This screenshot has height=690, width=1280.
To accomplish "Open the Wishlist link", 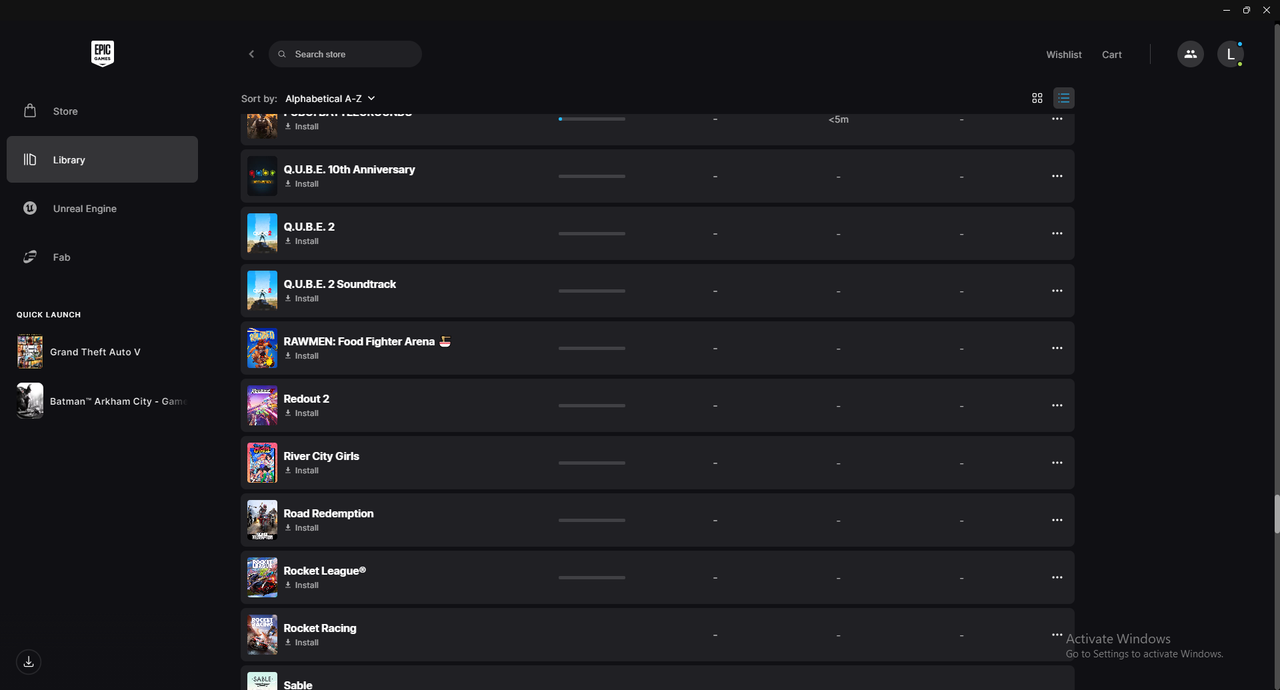I will (x=1064, y=55).
